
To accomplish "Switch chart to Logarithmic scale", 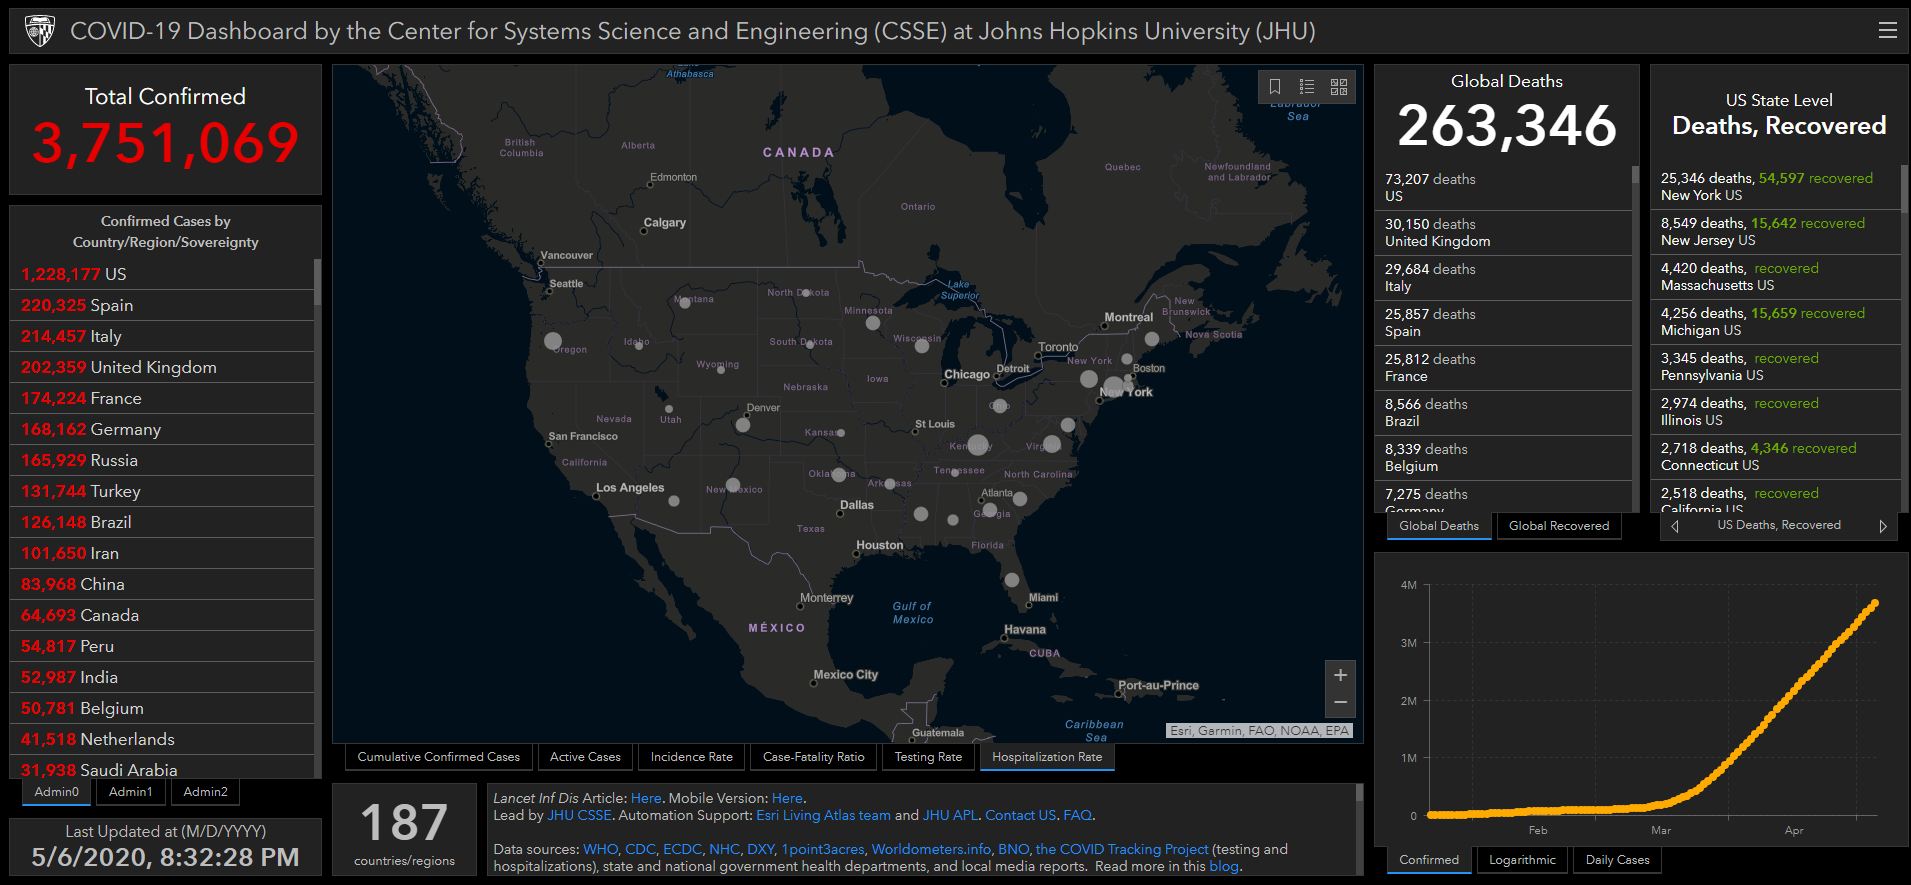I will point(1522,860).
